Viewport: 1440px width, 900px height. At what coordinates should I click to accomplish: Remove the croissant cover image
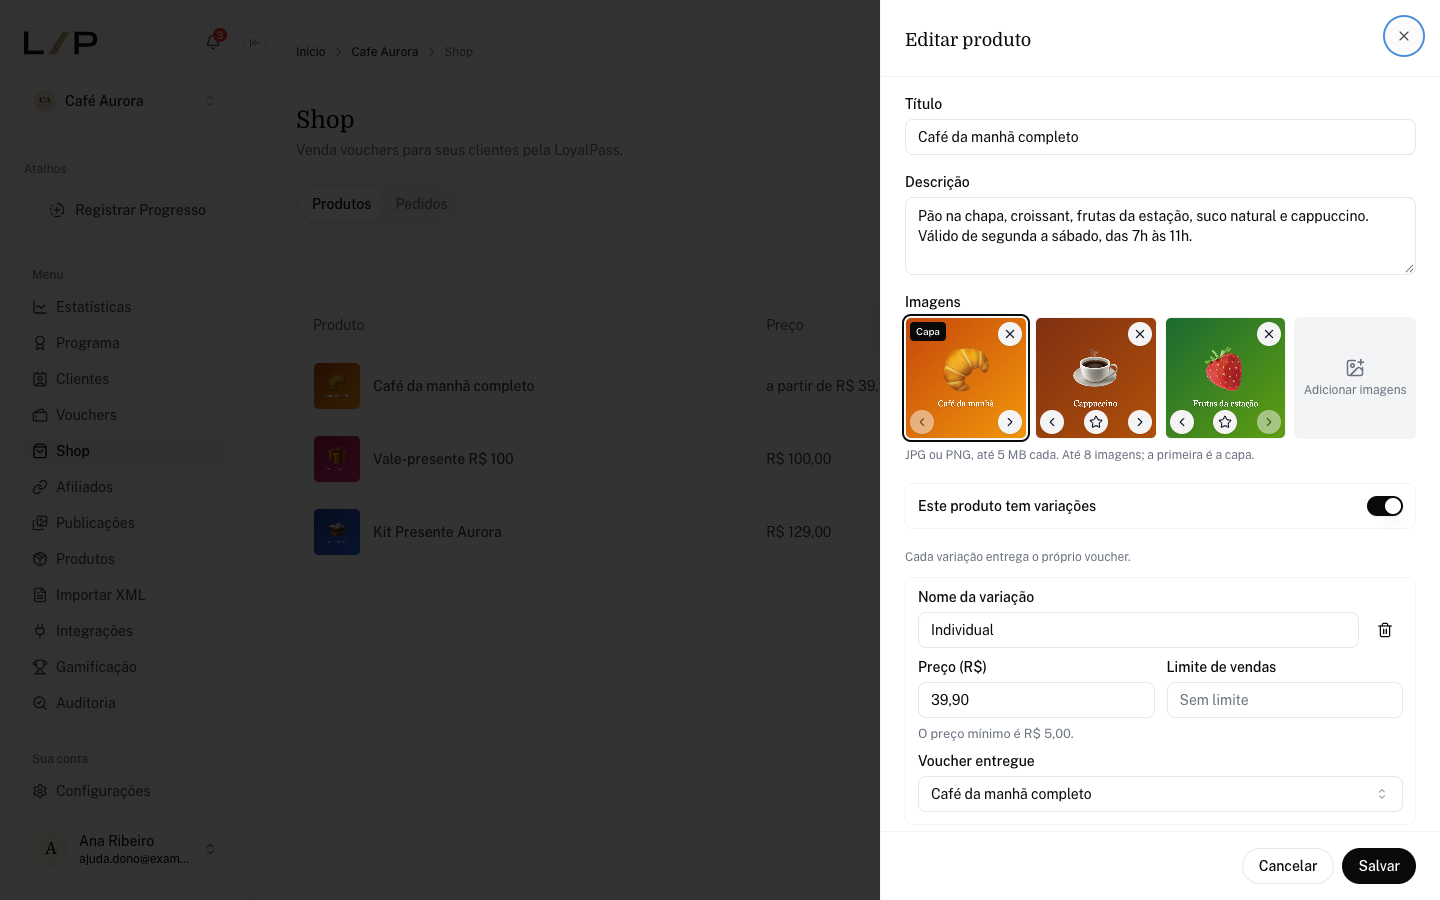1010,334
